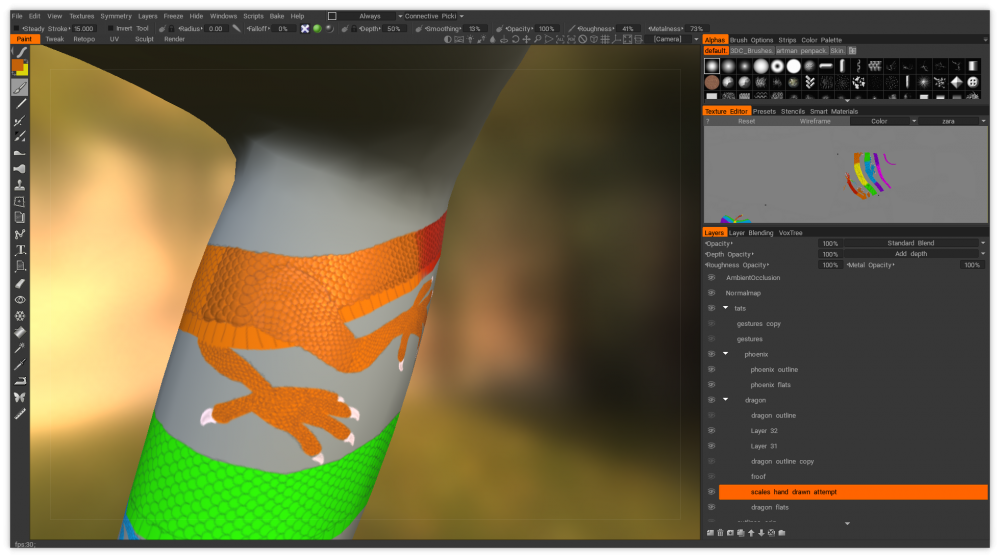Select the donut-shaped alpha brush
The height and width of the screenshot is (558, 1000).
777,66
